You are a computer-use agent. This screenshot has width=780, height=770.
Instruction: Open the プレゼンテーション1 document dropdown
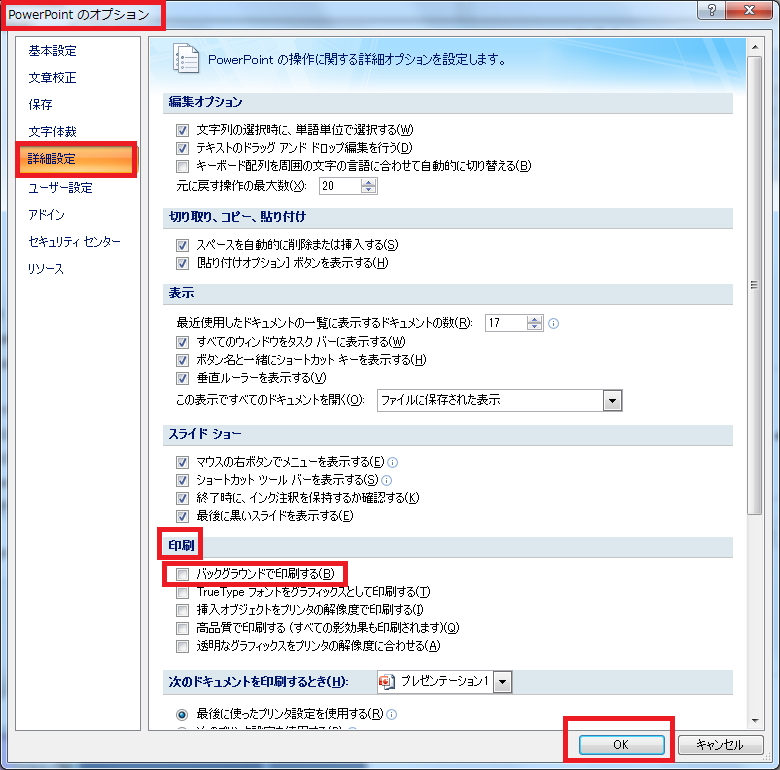[x=502, y=681]
